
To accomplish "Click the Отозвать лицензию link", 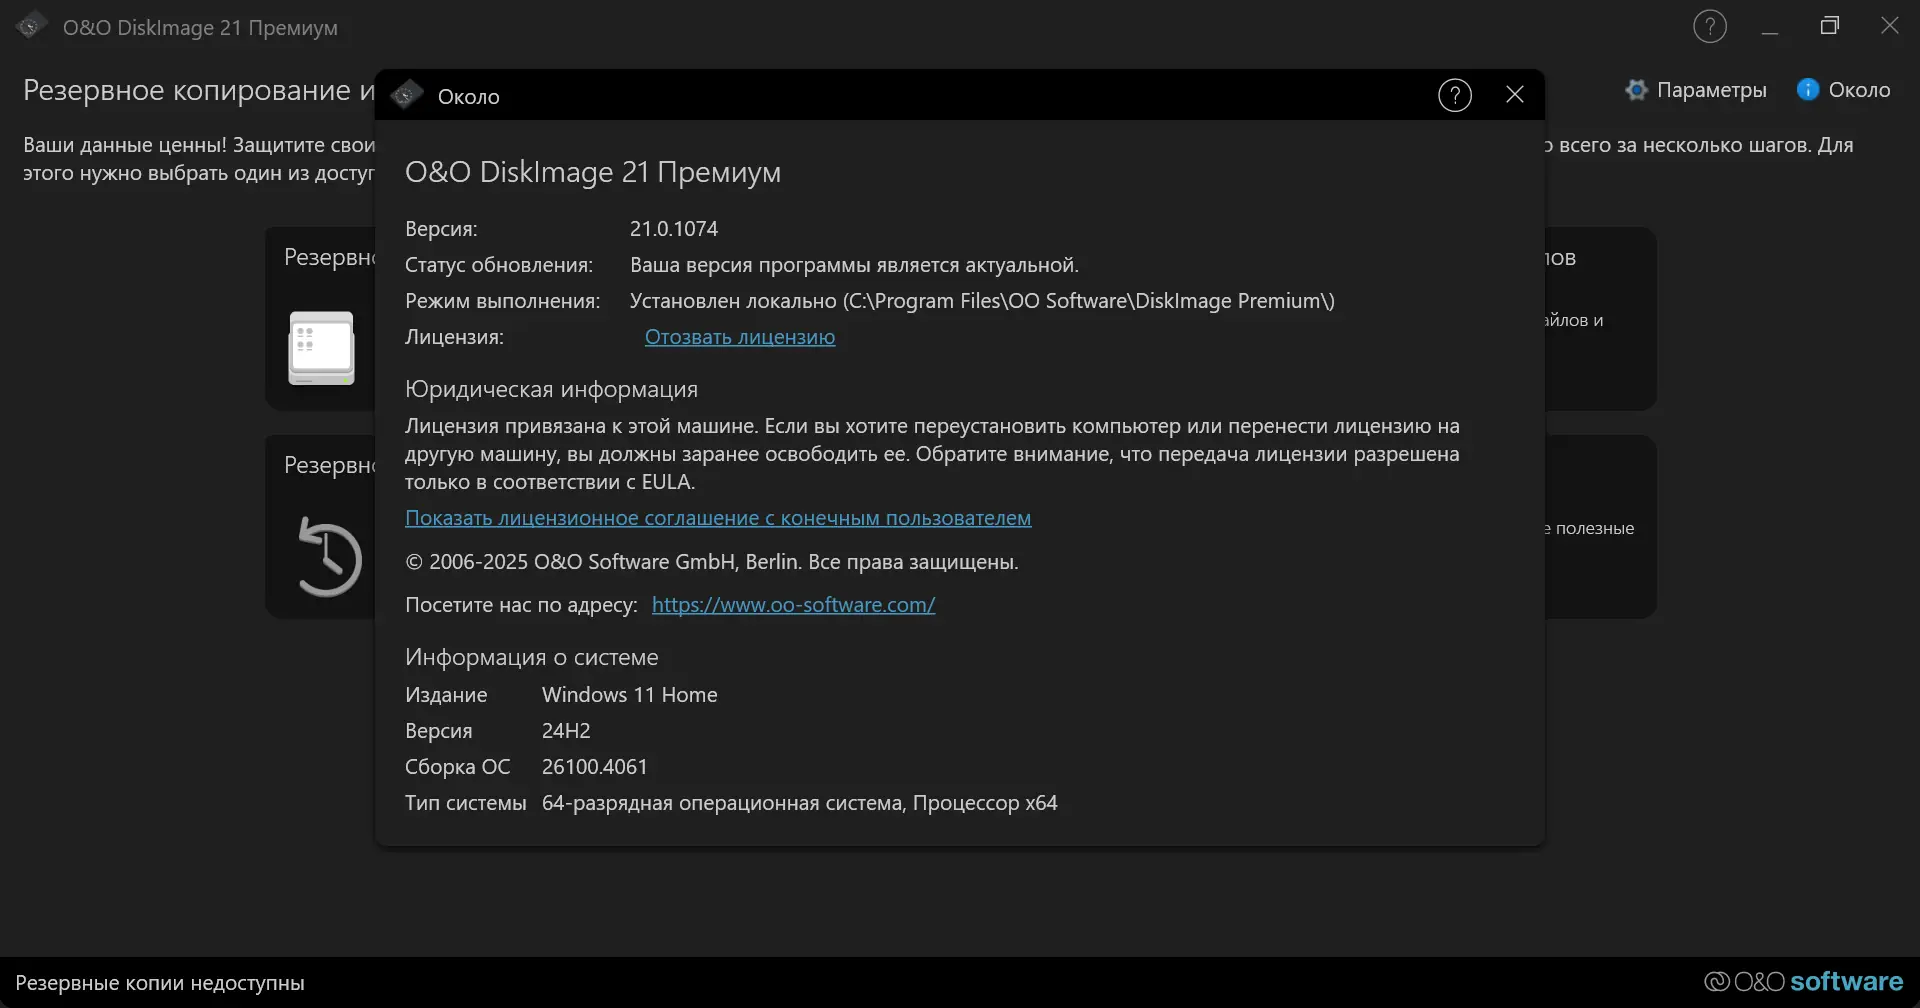I will coord(739,337).
